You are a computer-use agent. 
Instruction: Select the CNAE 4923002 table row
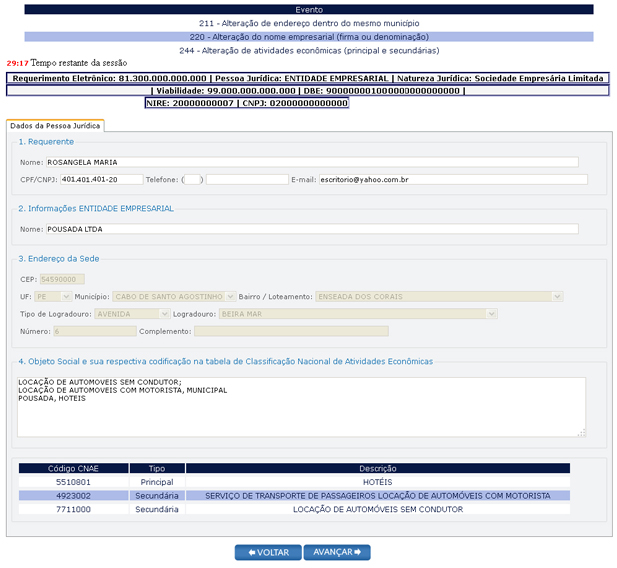click(x=294, y=495)
